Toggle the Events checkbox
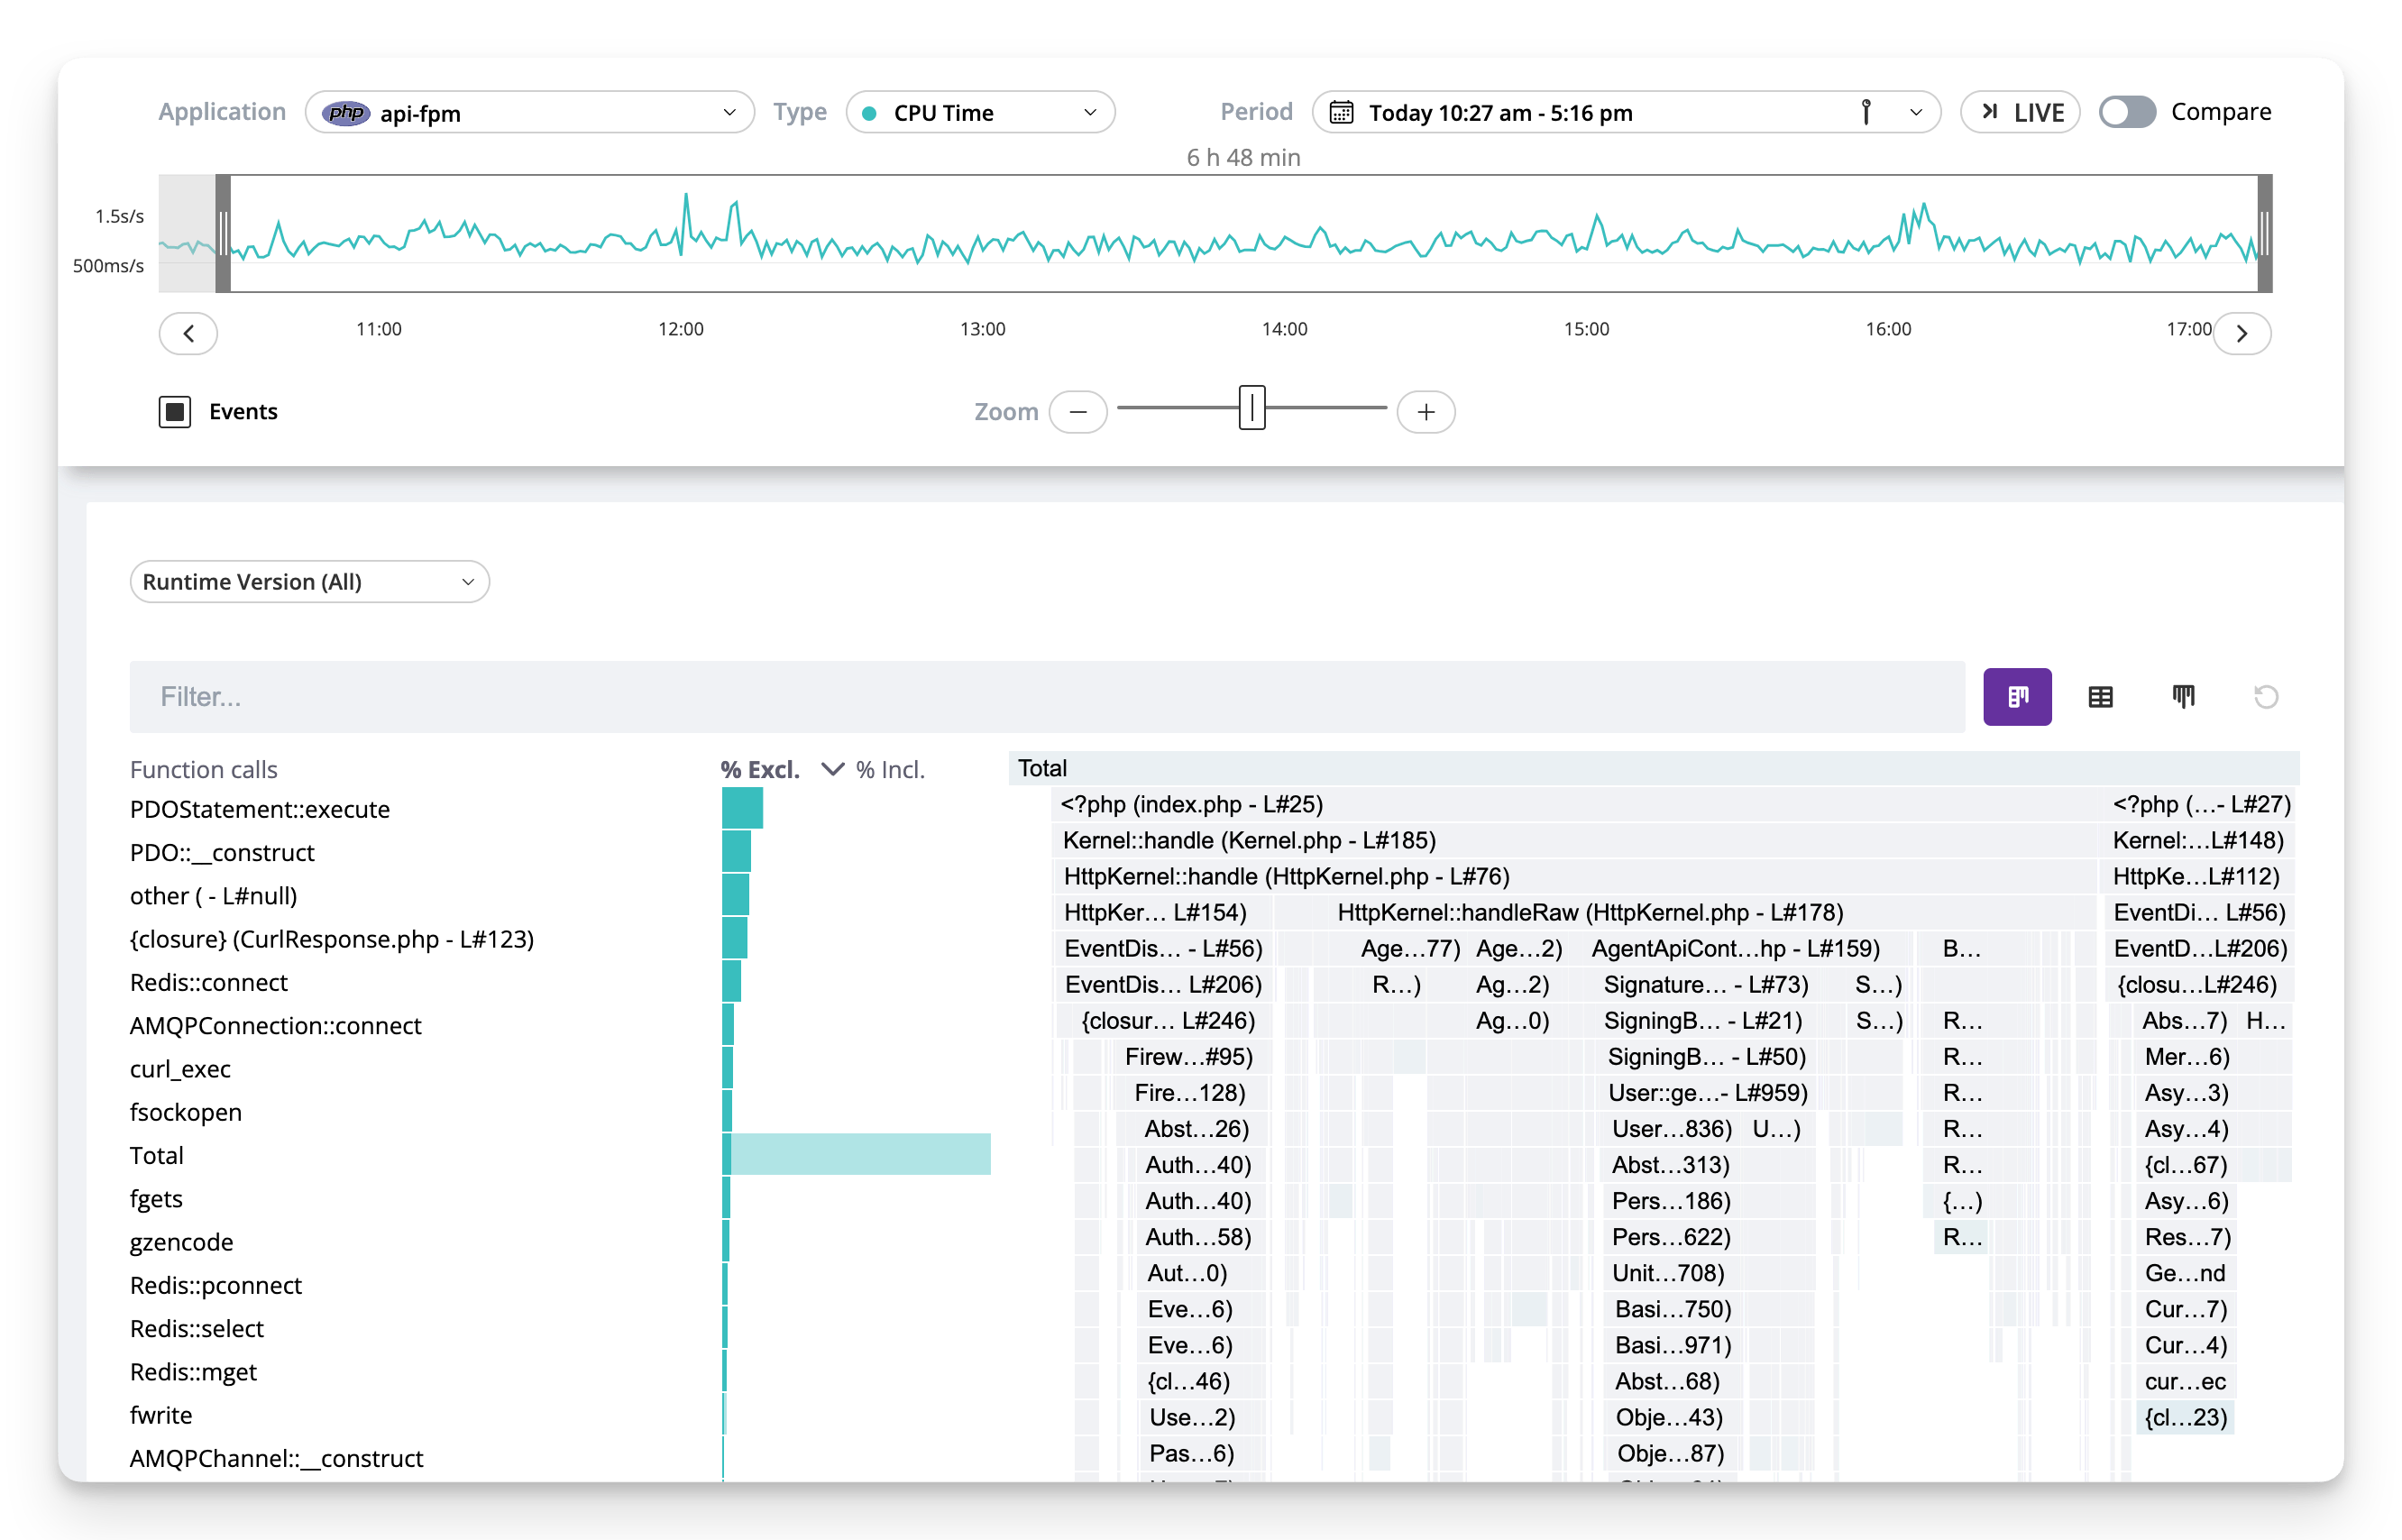 pyautogui.click(x=175, y=411)
